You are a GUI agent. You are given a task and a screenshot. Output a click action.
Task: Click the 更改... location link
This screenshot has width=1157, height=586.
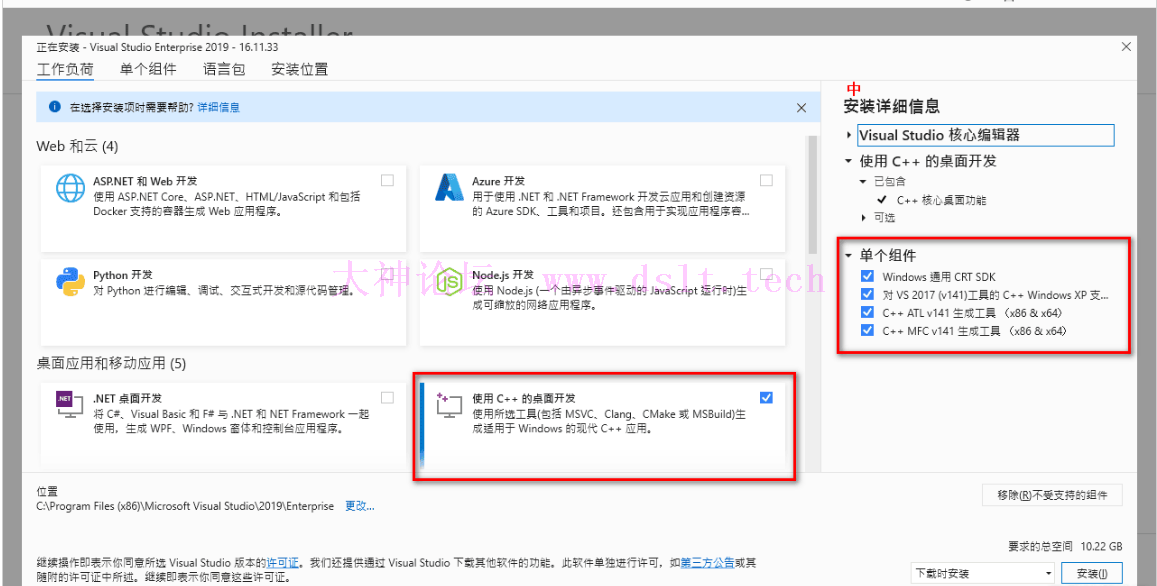coord(360,506)
